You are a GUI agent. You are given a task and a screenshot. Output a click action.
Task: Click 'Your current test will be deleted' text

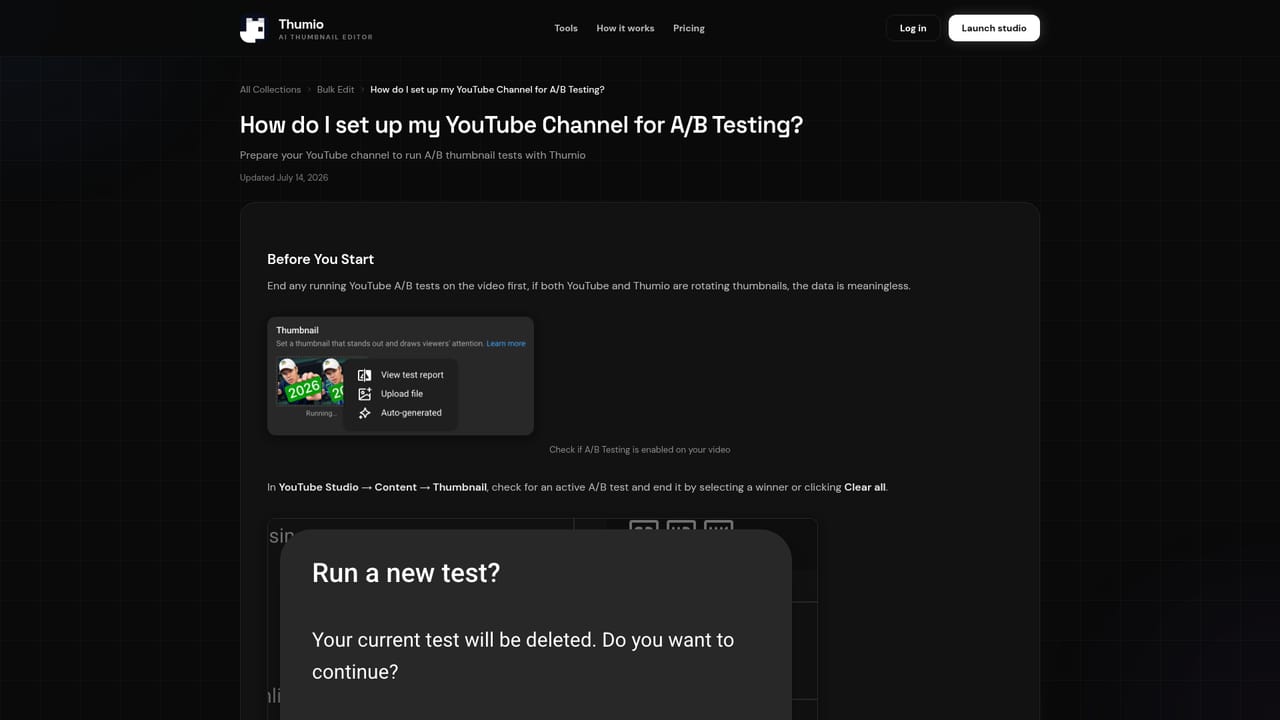click(523, 655)
